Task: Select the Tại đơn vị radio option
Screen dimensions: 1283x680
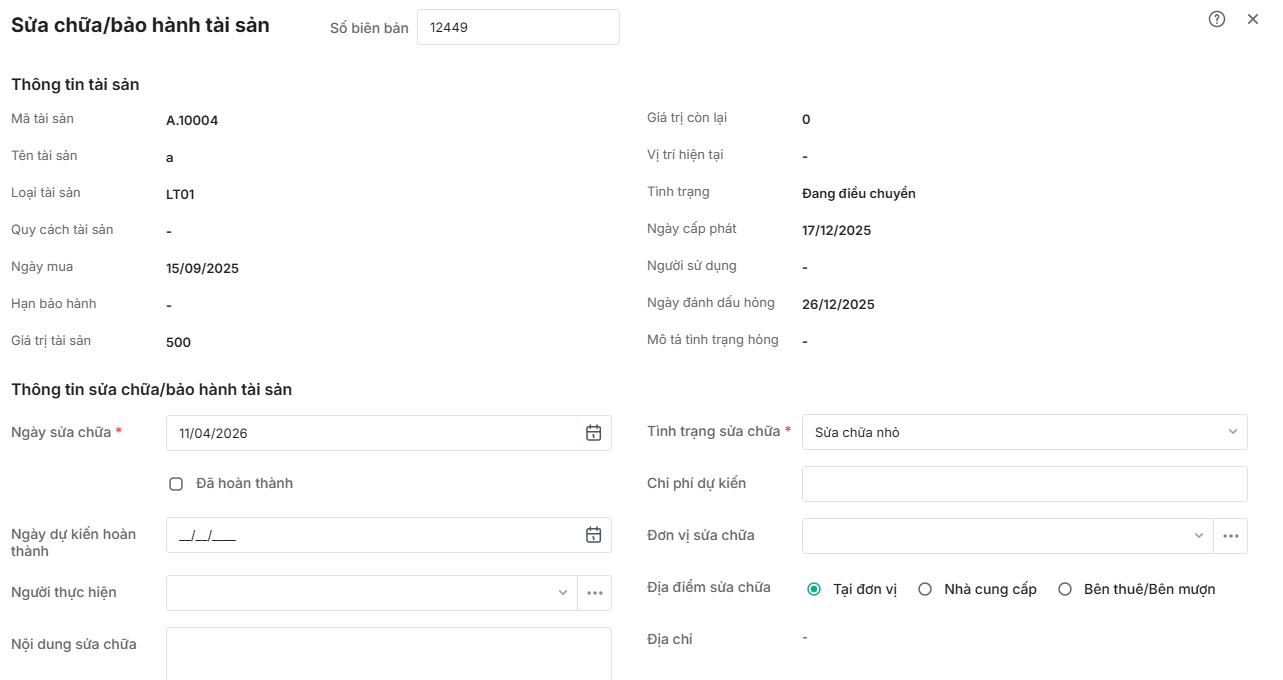Action: pos(814,590)
